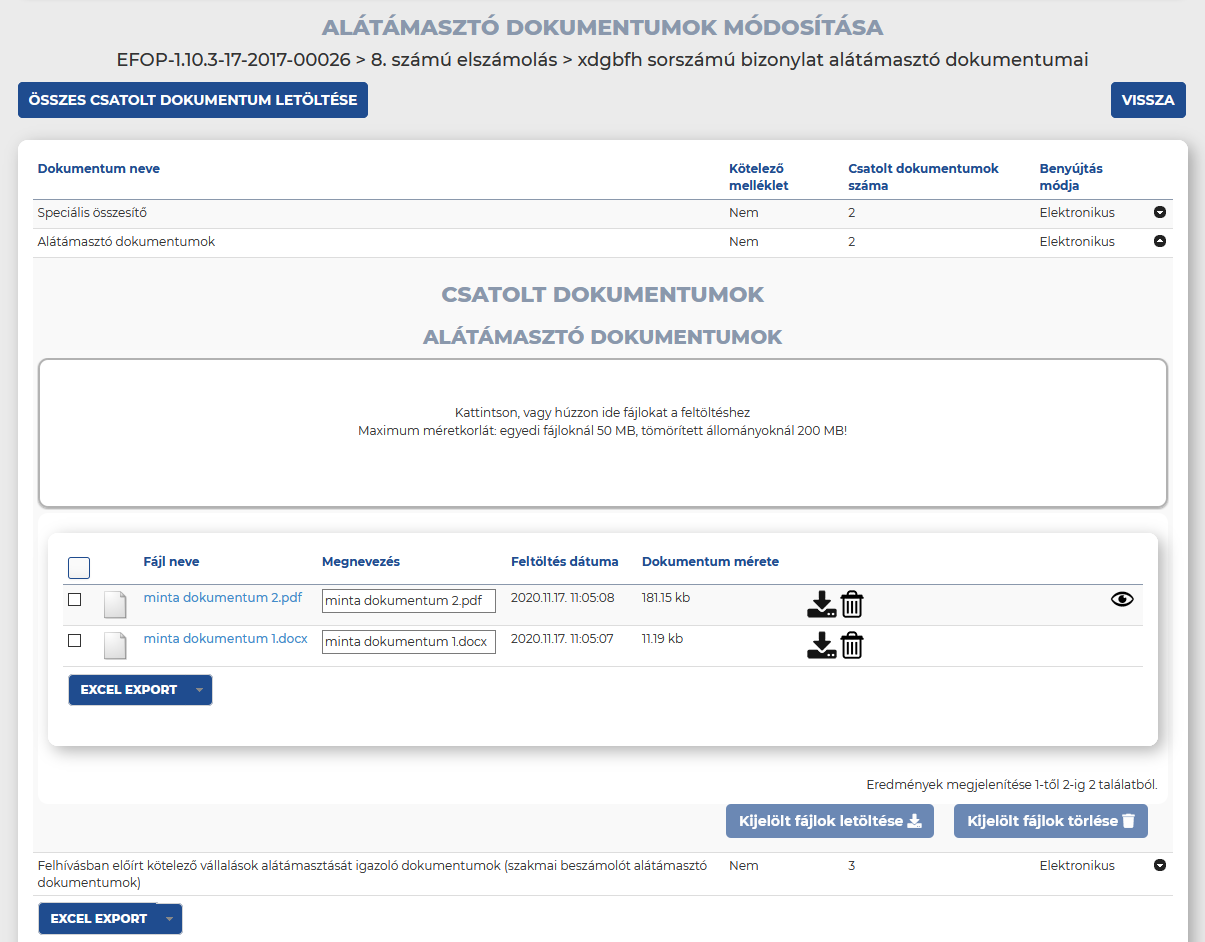Edit Megnevezés field of minta dokumentum 1.docx
Image resolution: width=1205 pixels, height=942 pixels.
pyautogui.click(x=409, y=642)
